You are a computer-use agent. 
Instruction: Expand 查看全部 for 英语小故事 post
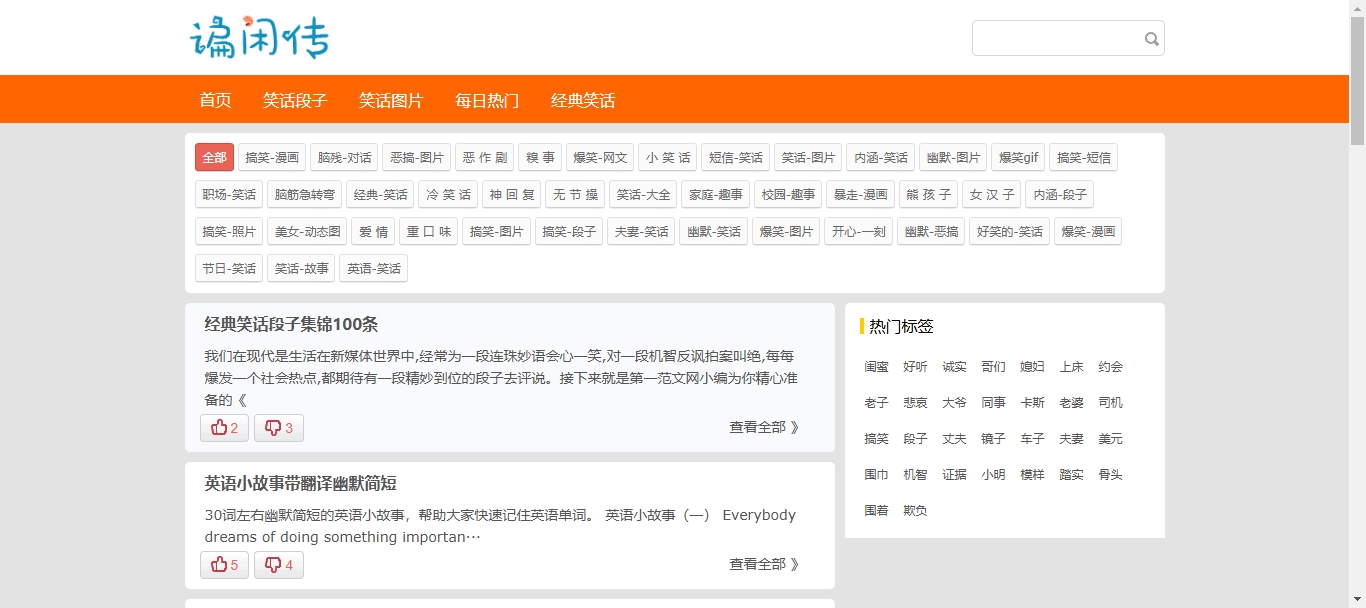point(764,564)
